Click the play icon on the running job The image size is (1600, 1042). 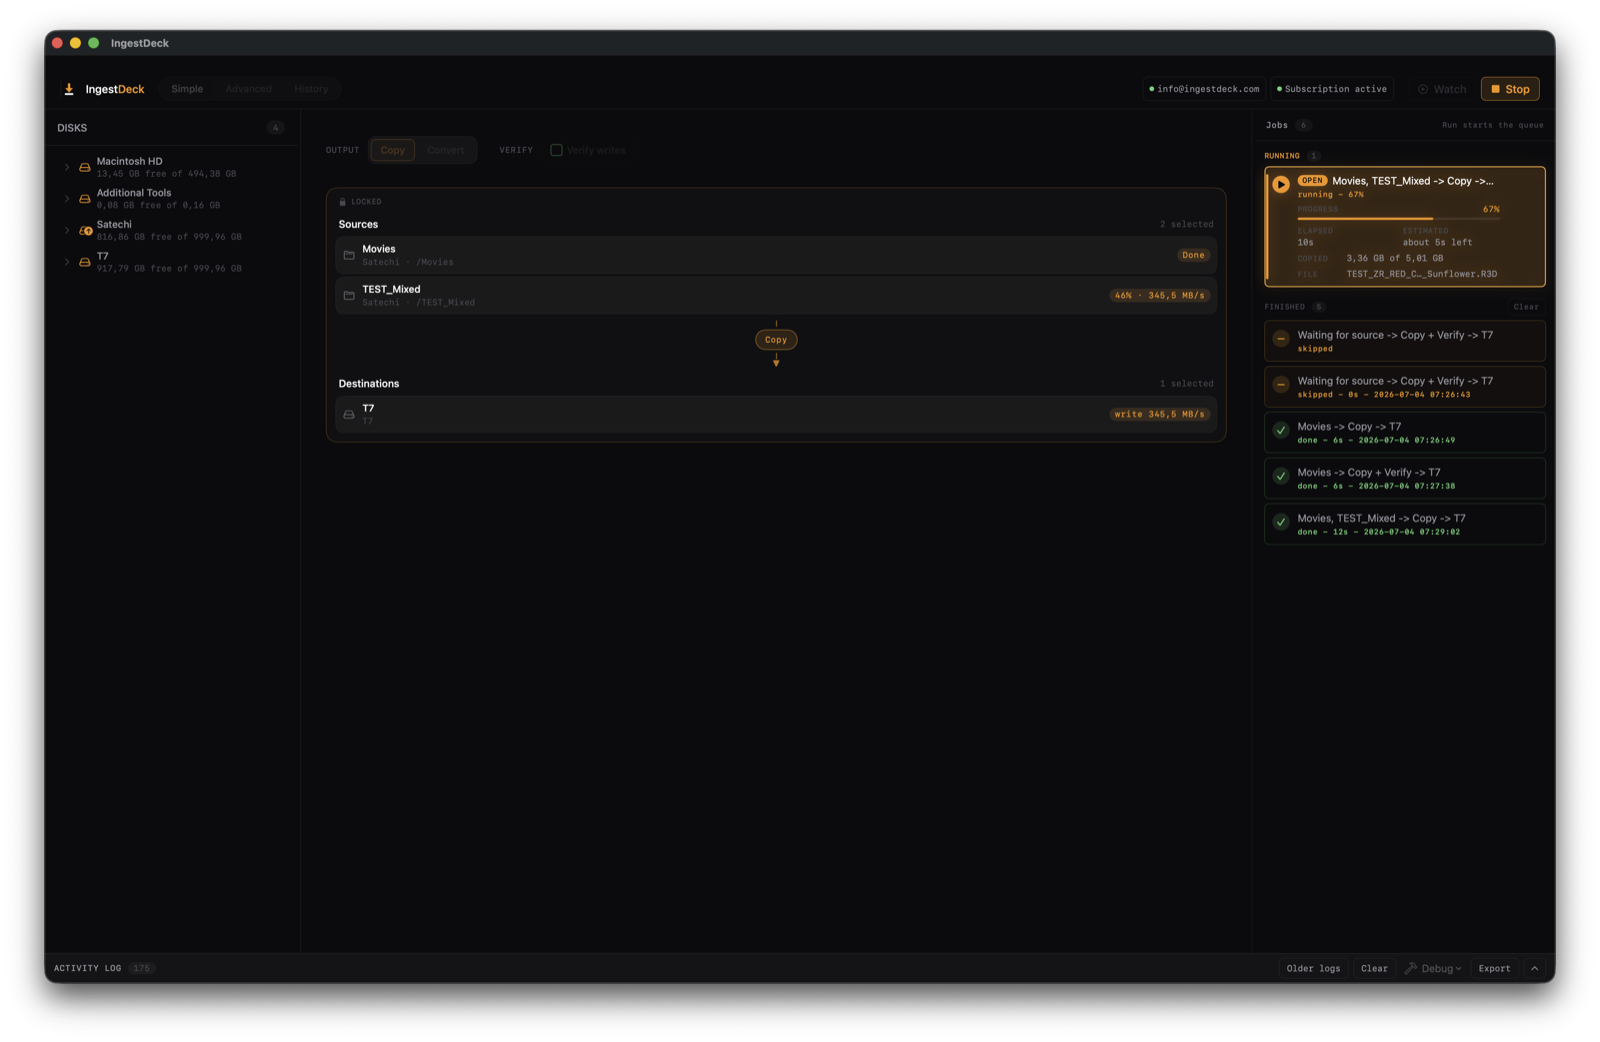pyautogui.click(x=1281, y=184)
